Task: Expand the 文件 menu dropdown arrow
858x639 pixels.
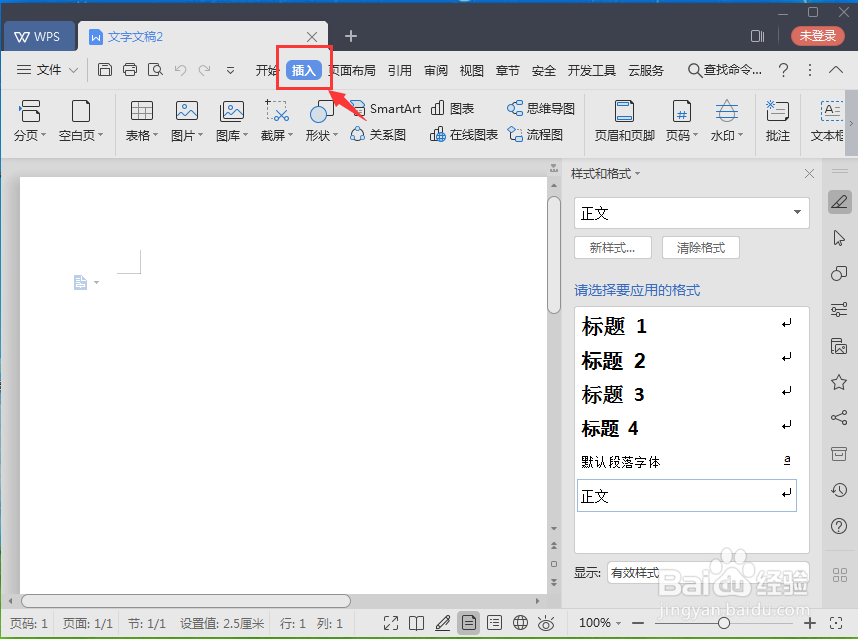Action: point(73,70)
